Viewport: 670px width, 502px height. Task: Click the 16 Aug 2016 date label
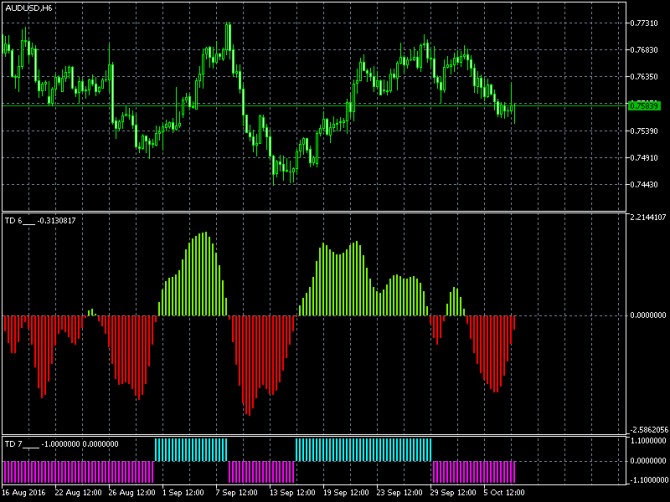[24, 493]
